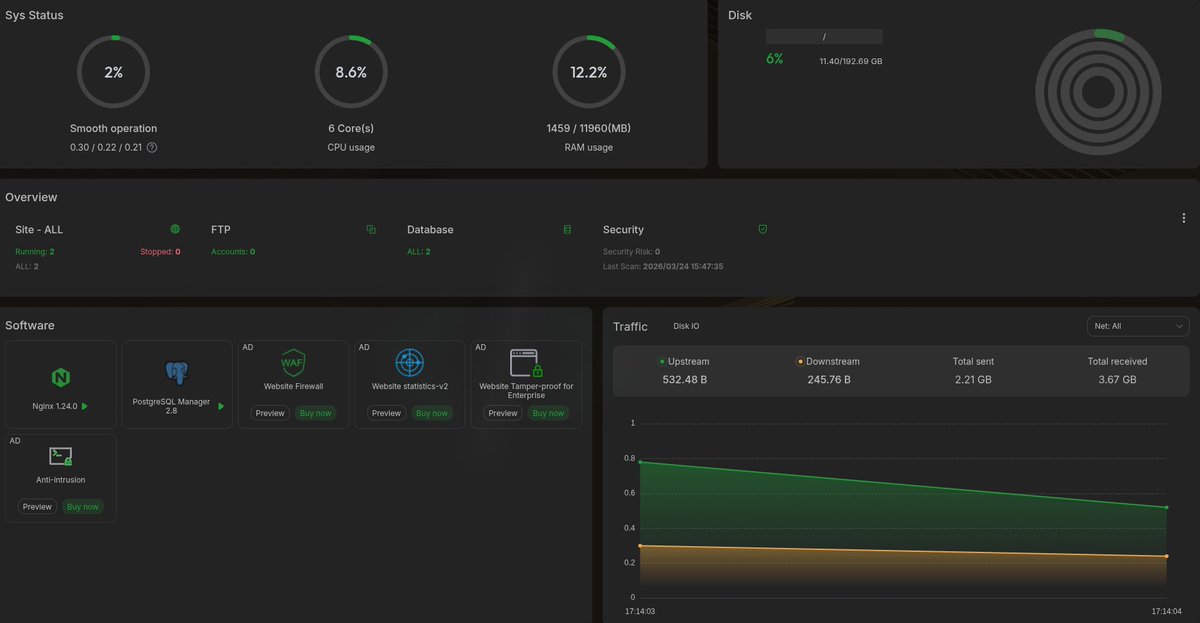Click the Database icon in Overview
This screenshot has width=1200, height=623.
(567, 229)
